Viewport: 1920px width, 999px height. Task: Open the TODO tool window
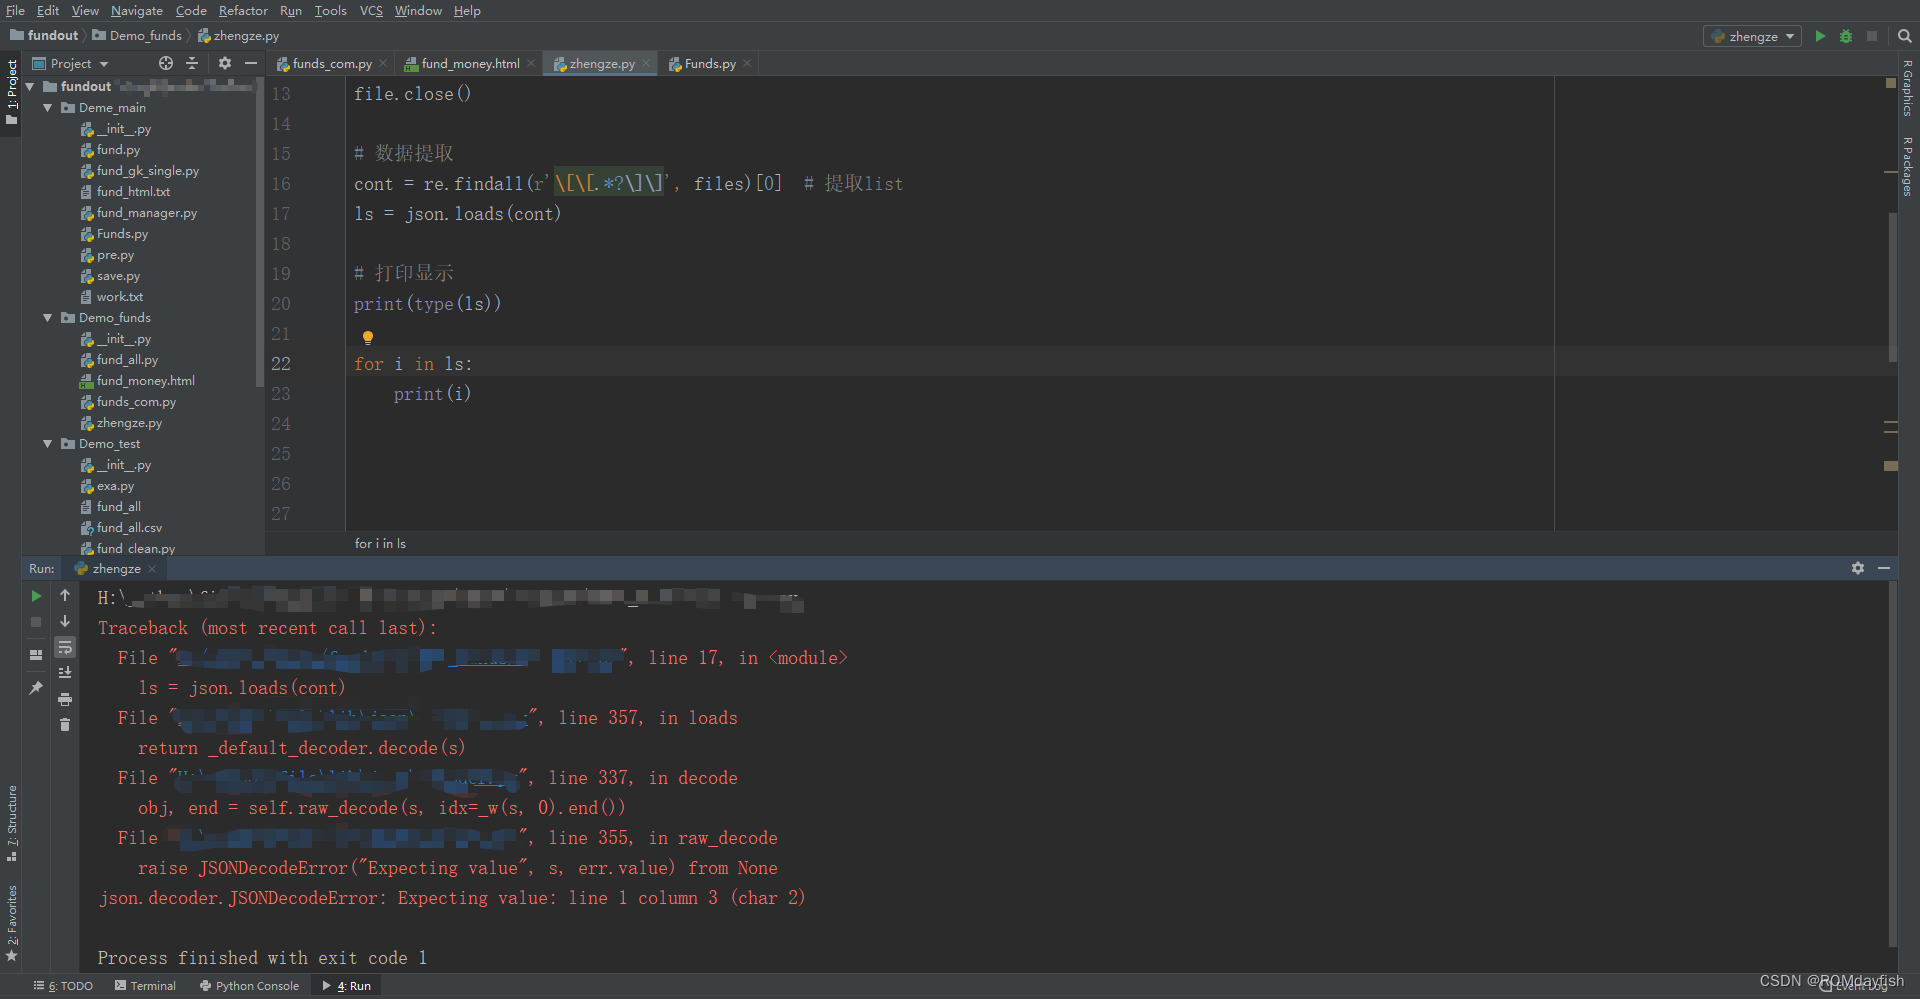click(x=63, y=986)
